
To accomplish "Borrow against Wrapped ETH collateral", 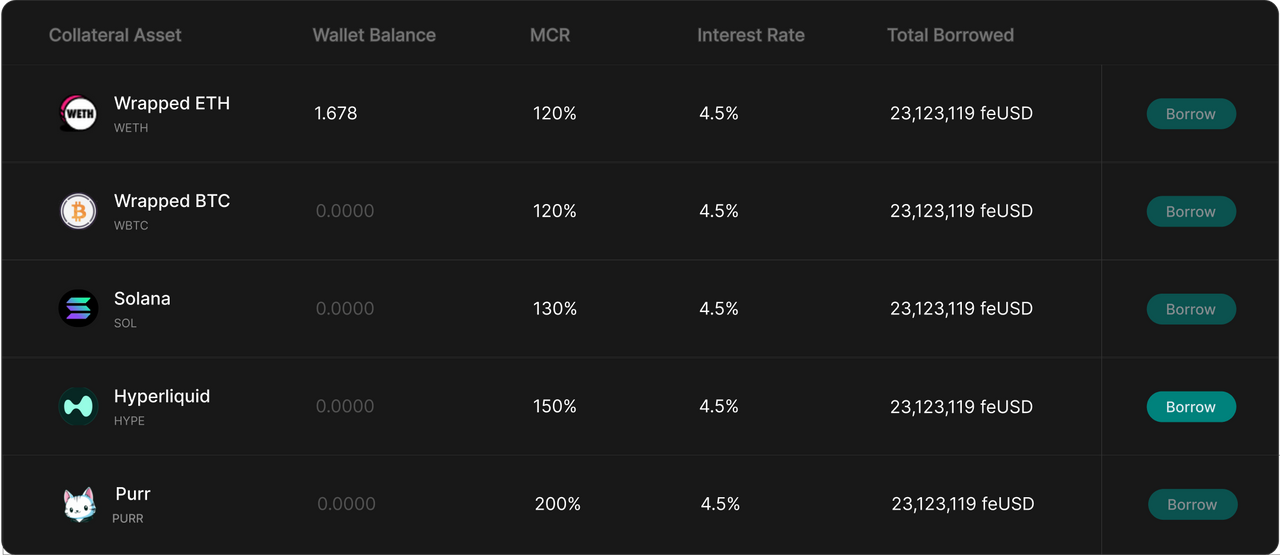I will click(1191, 114).
